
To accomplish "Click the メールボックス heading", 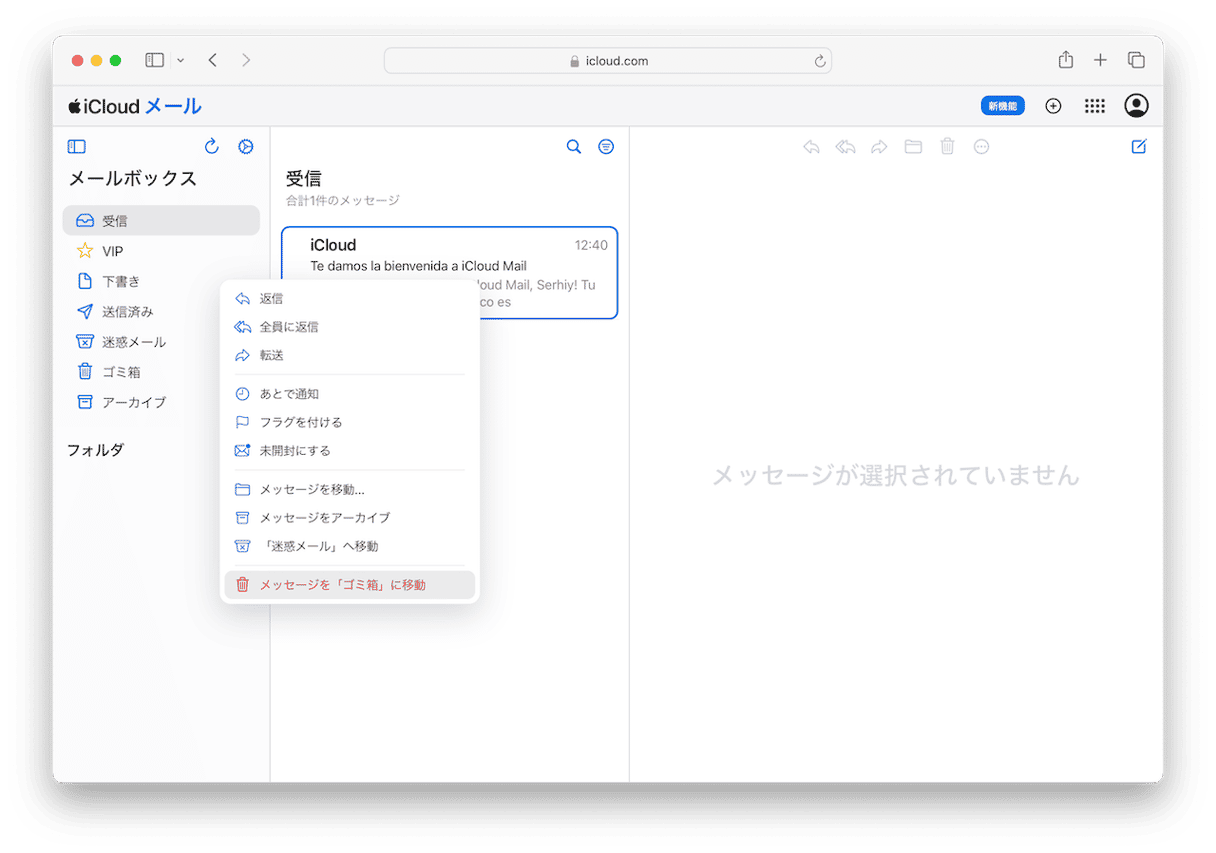I will pyautogui.click(x=133, y=179).
